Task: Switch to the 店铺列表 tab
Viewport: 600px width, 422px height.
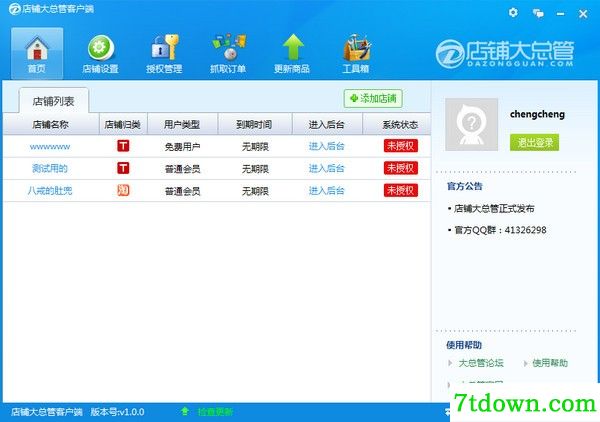Action: pyautogui.click(x=53, y=101)
